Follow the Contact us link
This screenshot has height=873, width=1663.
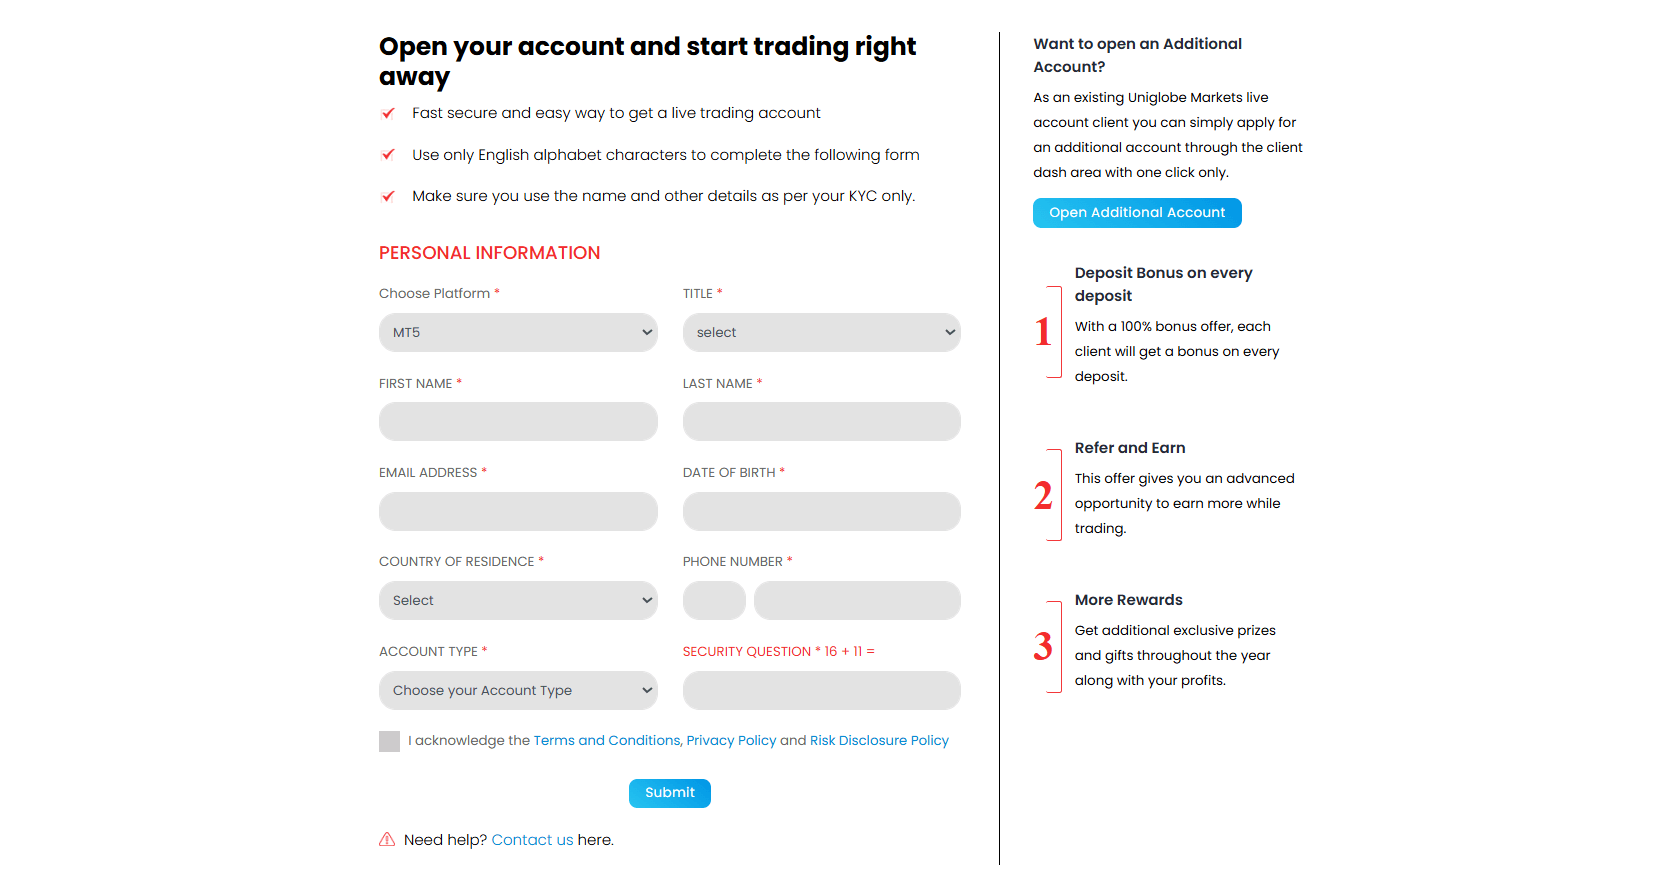532,840
